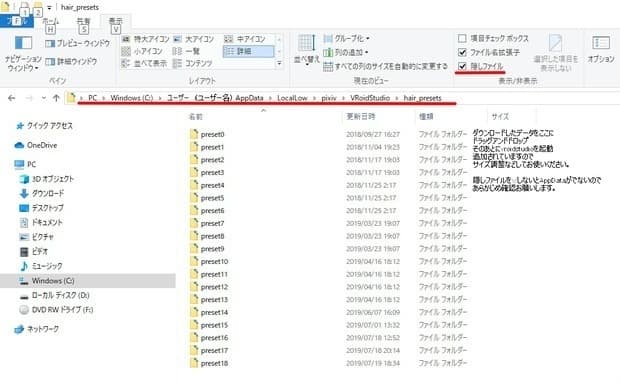The width and height of the screenshot is (620, 385).
Task: Click hair_presets in the address bar
Action: [x=422, y=98]
